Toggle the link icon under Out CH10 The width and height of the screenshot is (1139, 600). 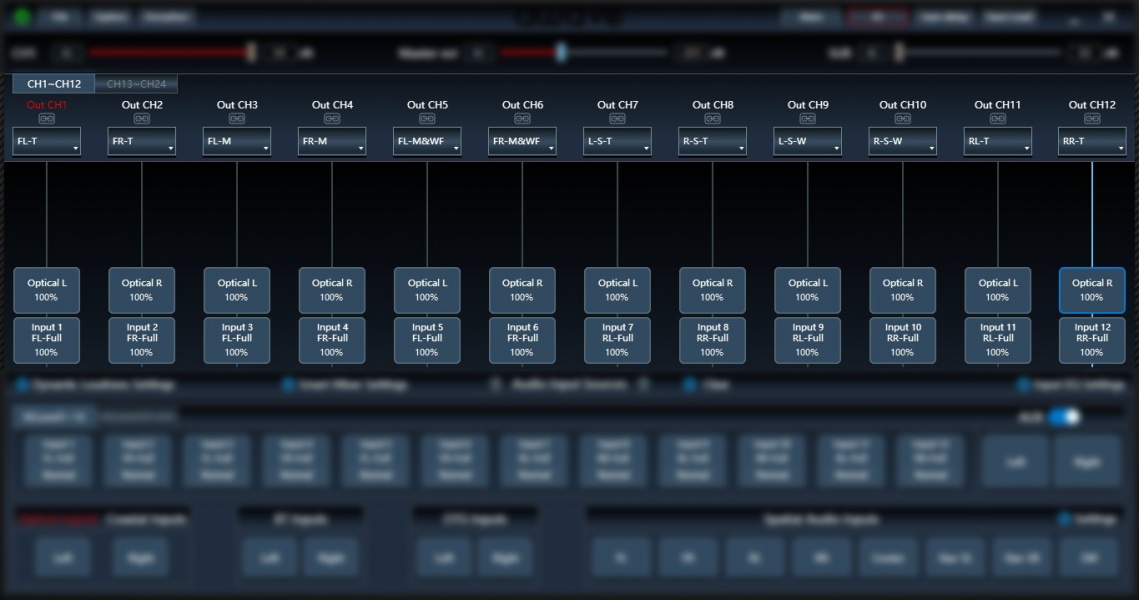(x=903, y=118)
